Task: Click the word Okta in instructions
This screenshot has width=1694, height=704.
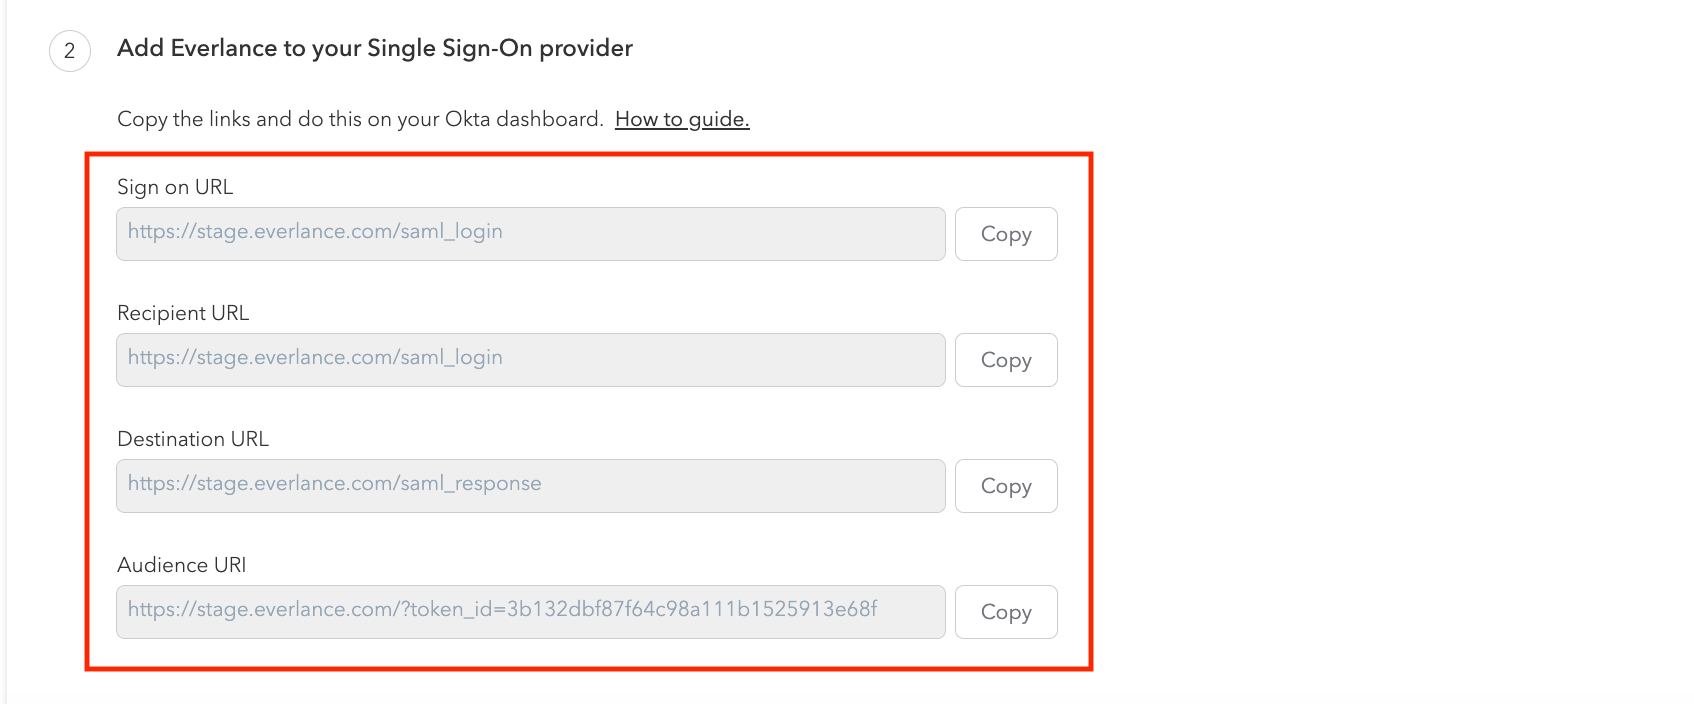Action: (467, 119)
